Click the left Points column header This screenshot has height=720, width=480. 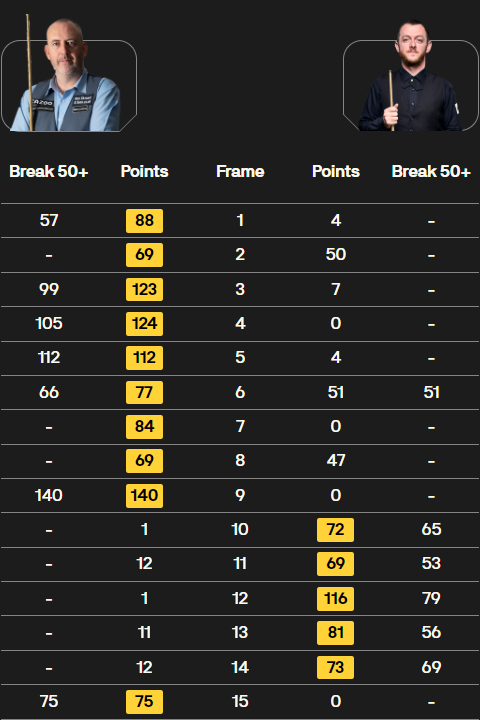click(144, 171)
